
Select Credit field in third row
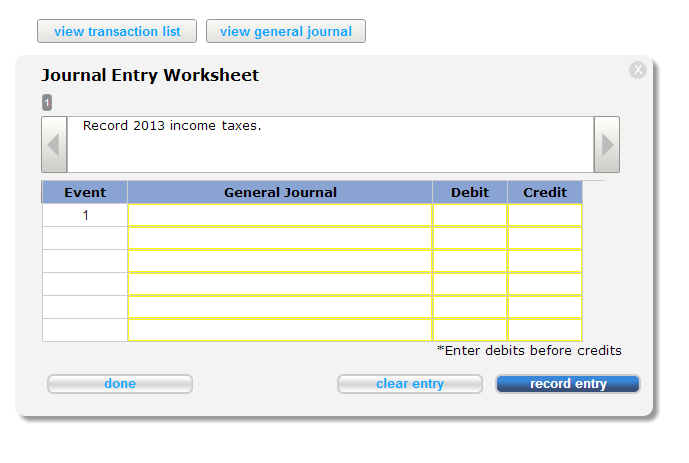[545, 261]
